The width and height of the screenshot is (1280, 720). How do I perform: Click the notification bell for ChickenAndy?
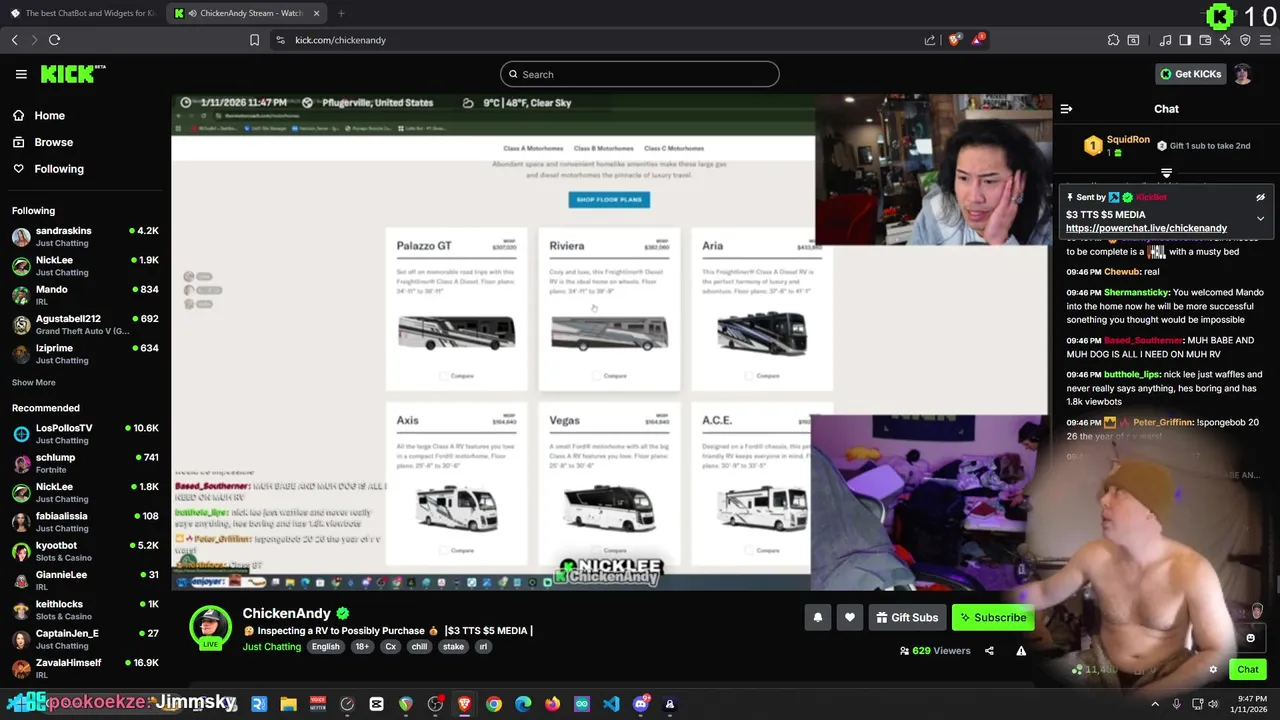pos(817,617)
